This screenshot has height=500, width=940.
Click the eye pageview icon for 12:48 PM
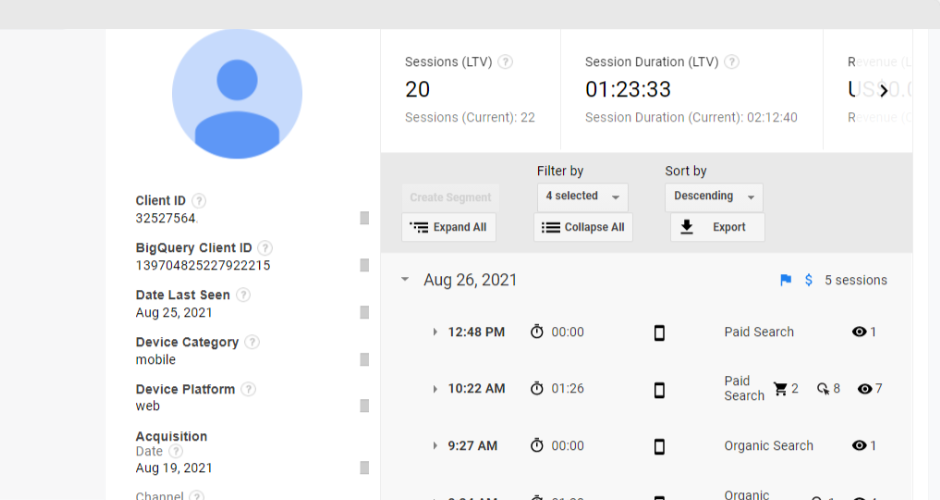859,333
